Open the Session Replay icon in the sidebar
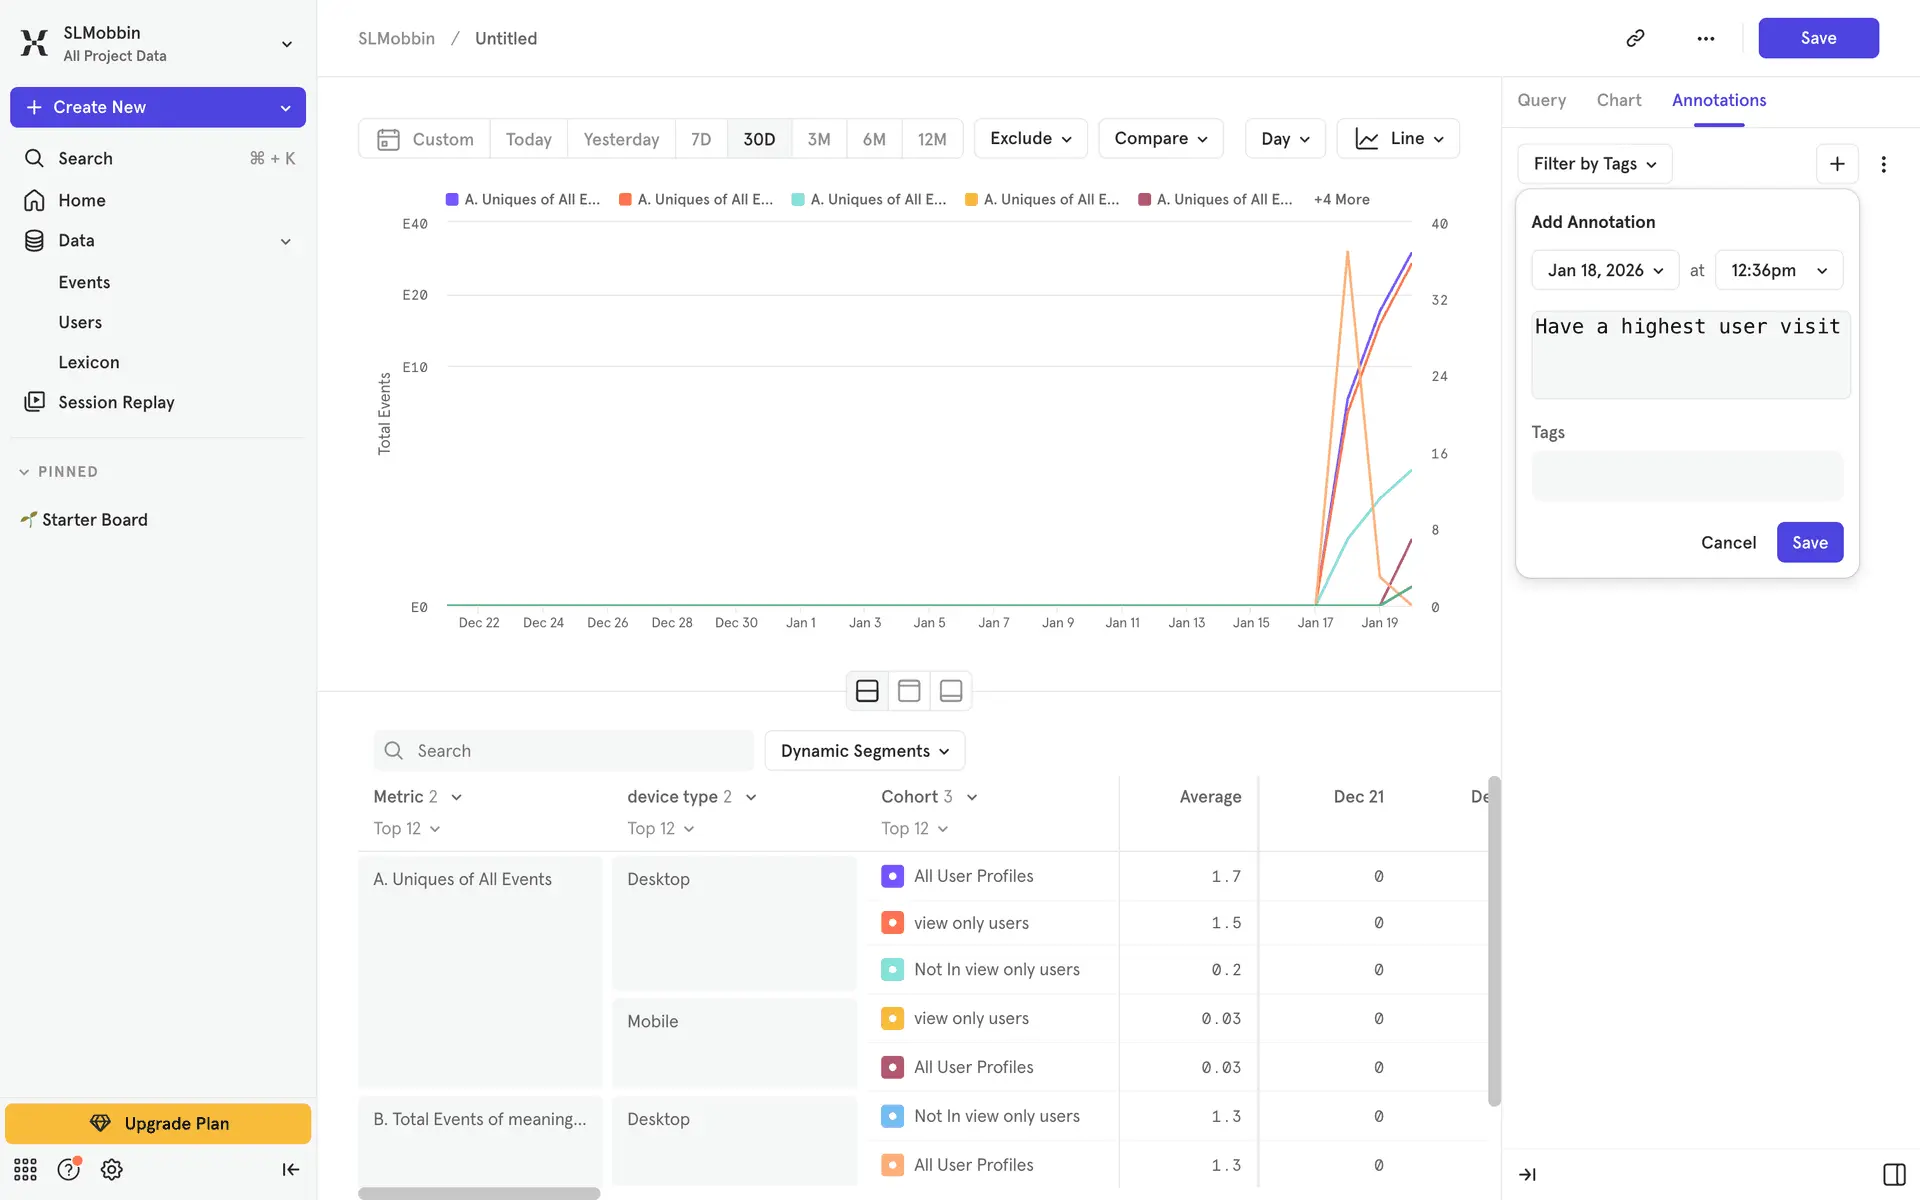The image size is (1920, 1200). 34,402
